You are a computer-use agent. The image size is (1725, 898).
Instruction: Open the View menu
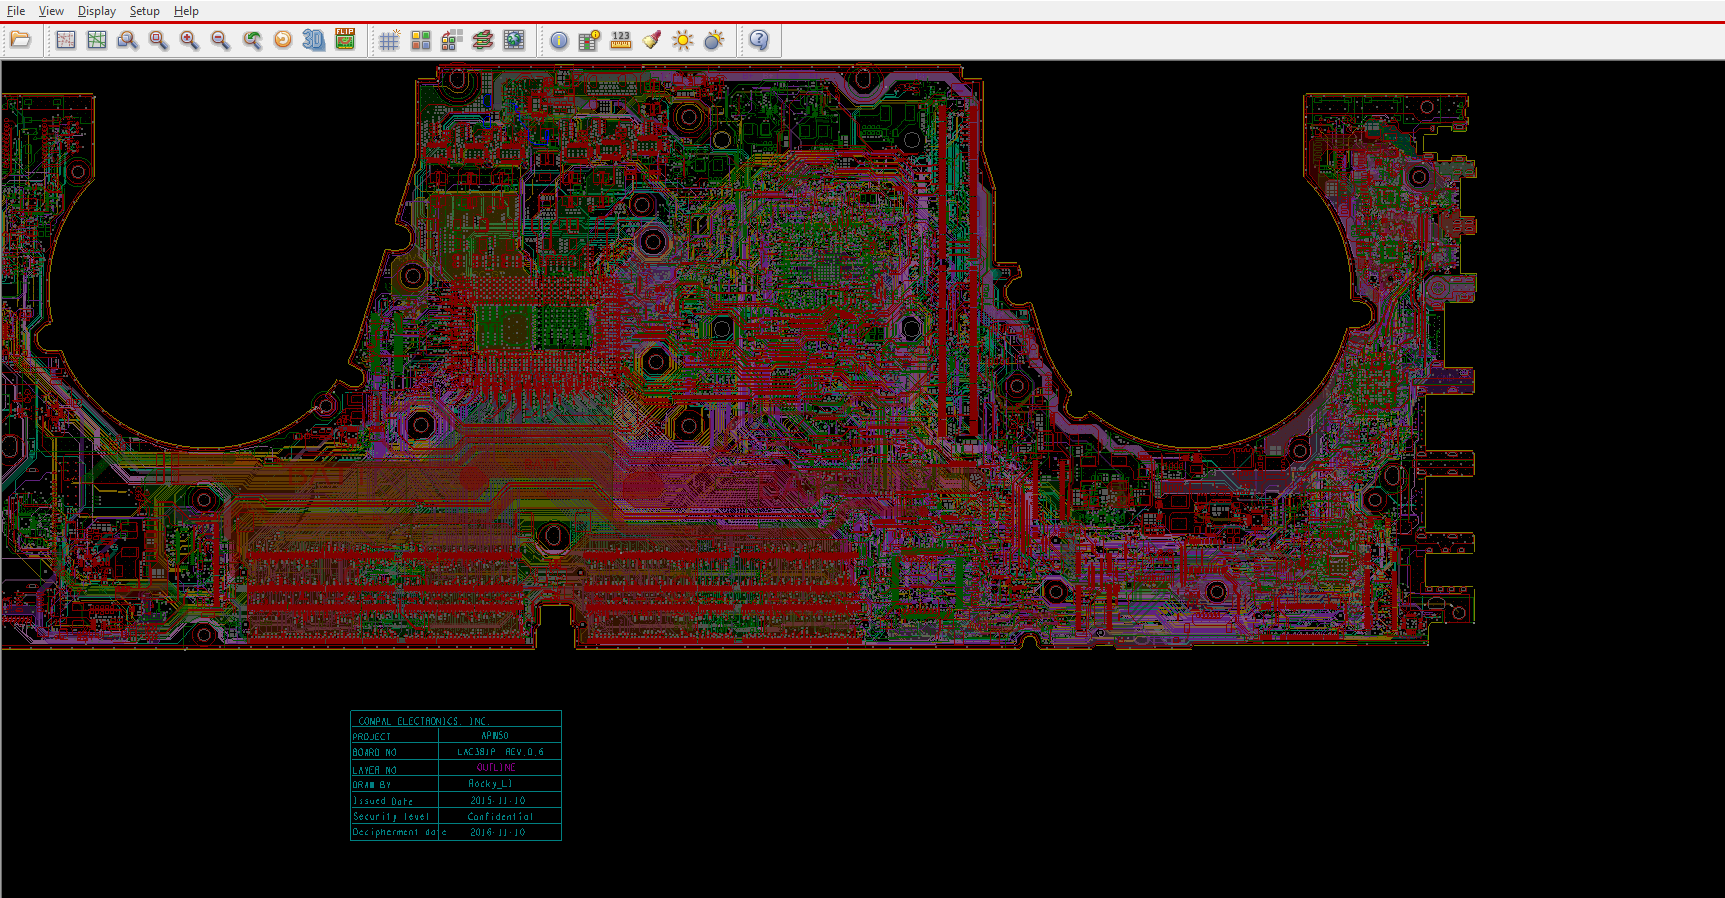click(51, 11)
